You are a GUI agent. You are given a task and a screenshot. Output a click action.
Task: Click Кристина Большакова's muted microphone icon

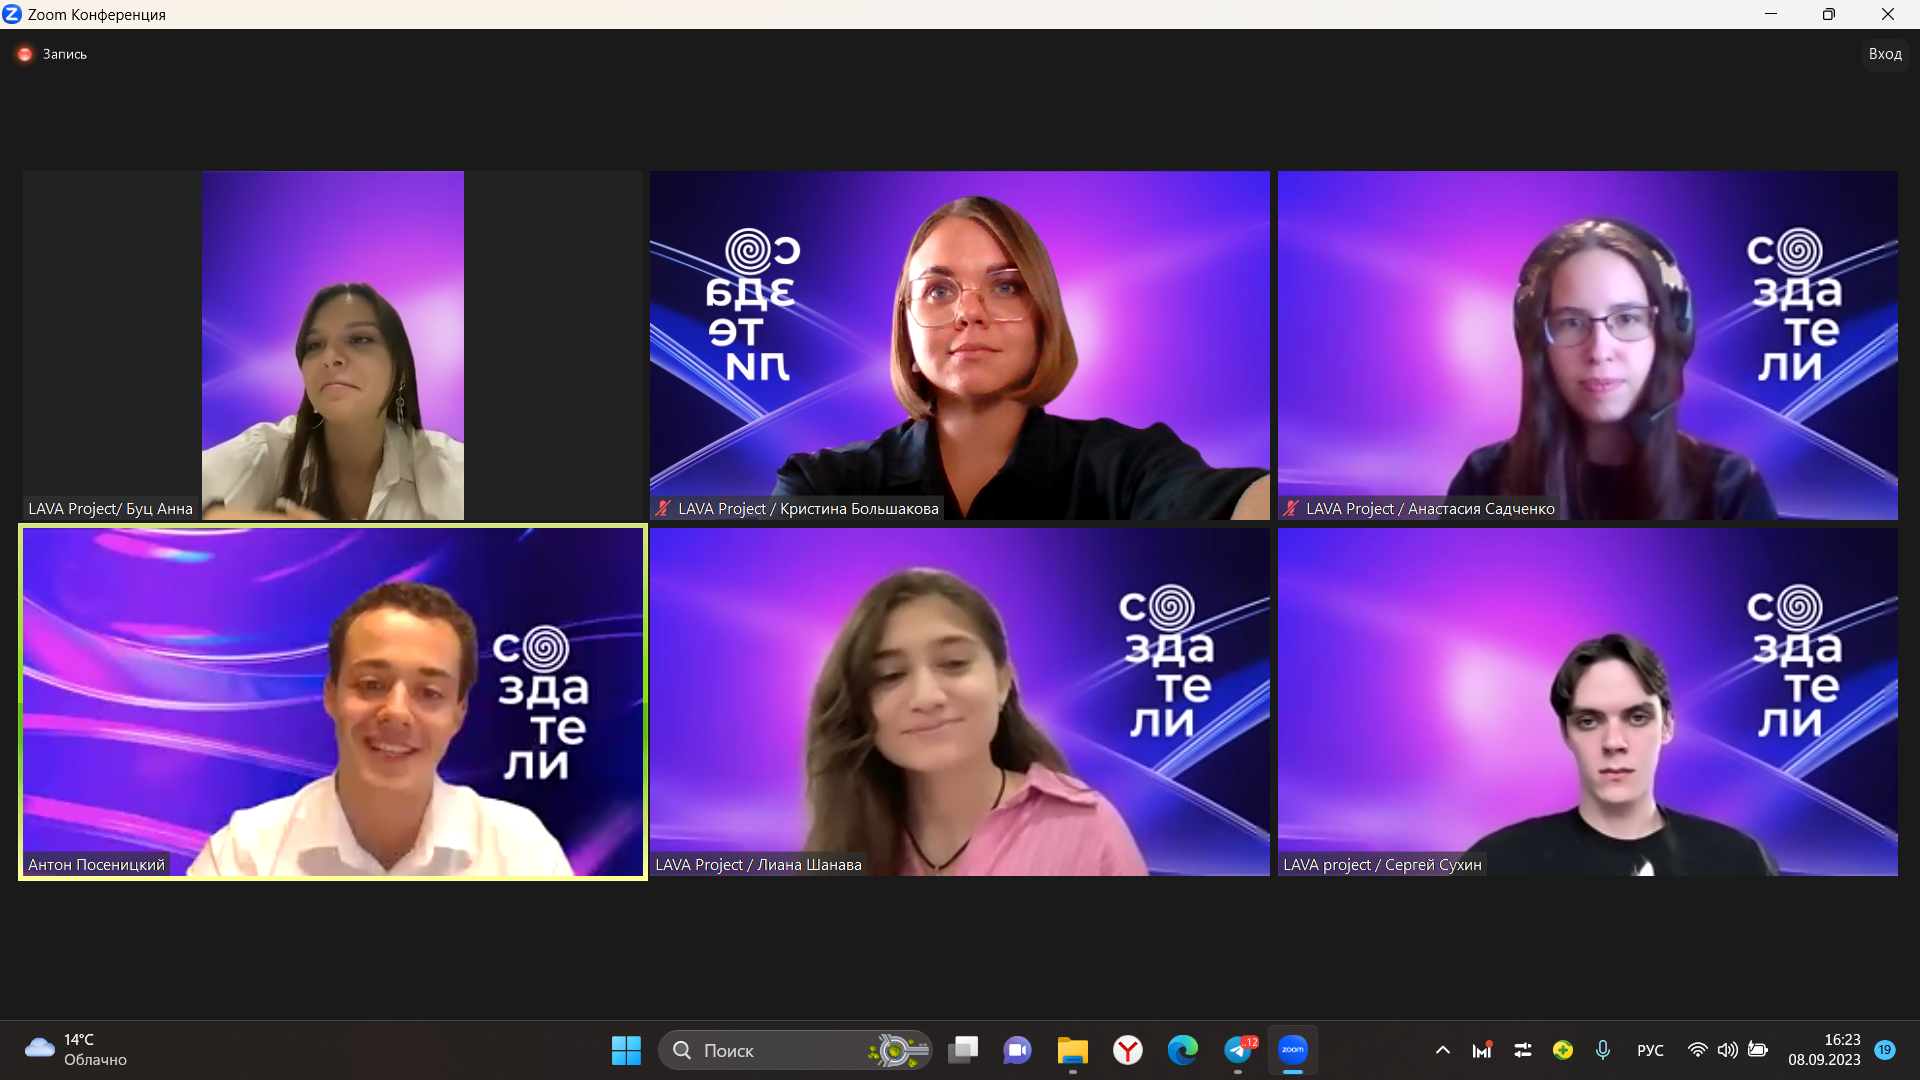(x=663, y=509)
